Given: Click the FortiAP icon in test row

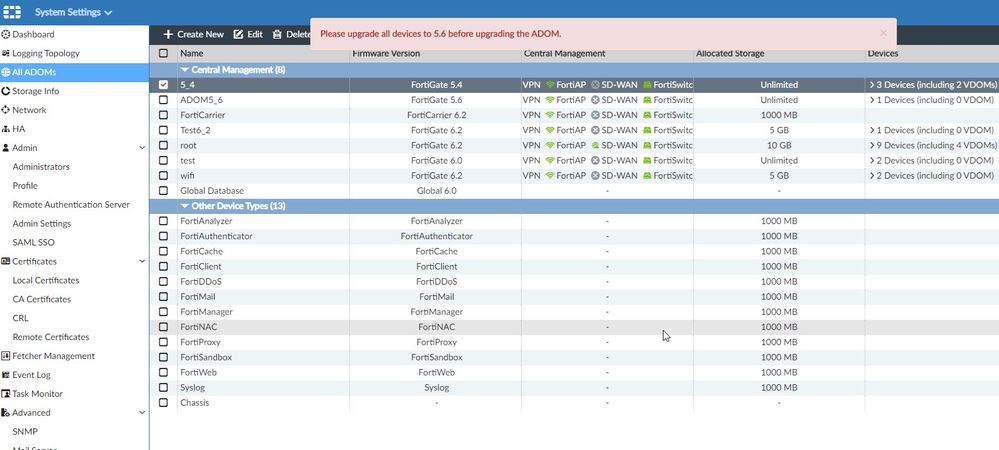Looking at the screenshot, I should 550,161.
